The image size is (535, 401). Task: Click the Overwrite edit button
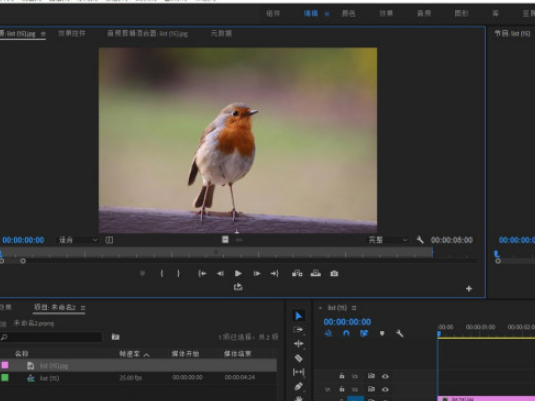[316, 273]
